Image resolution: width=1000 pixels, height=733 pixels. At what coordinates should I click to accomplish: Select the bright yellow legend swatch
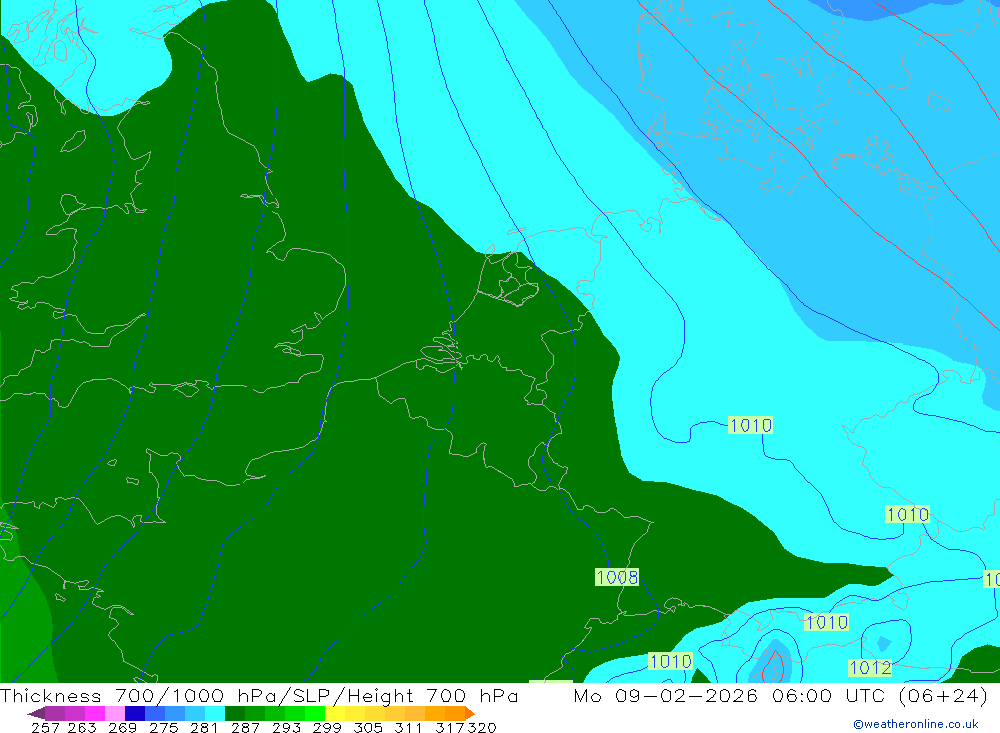335,713
